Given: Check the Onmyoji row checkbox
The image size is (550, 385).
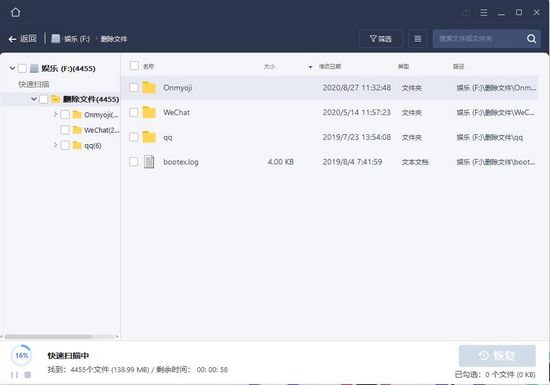Looking at the screenshot, I should [134, 87].
